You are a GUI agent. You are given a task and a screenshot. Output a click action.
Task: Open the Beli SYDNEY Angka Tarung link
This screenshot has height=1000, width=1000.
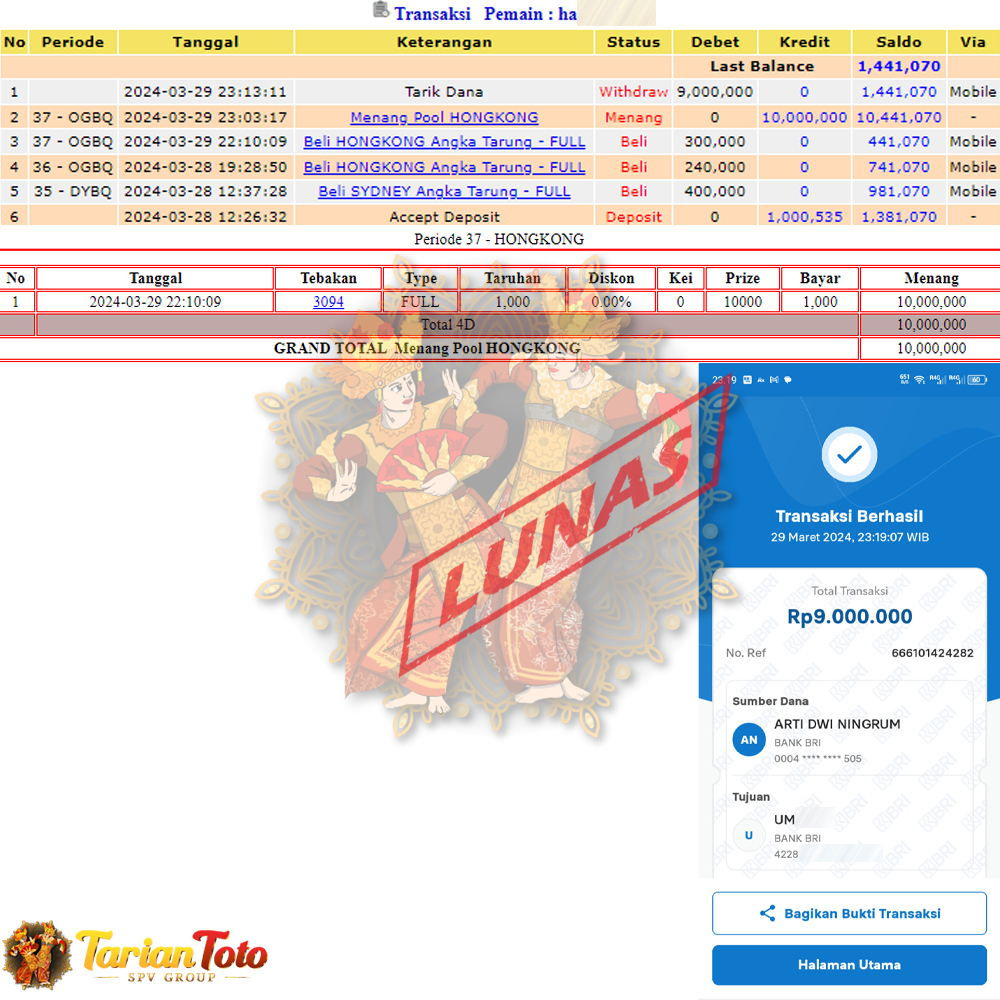(444, 191)
